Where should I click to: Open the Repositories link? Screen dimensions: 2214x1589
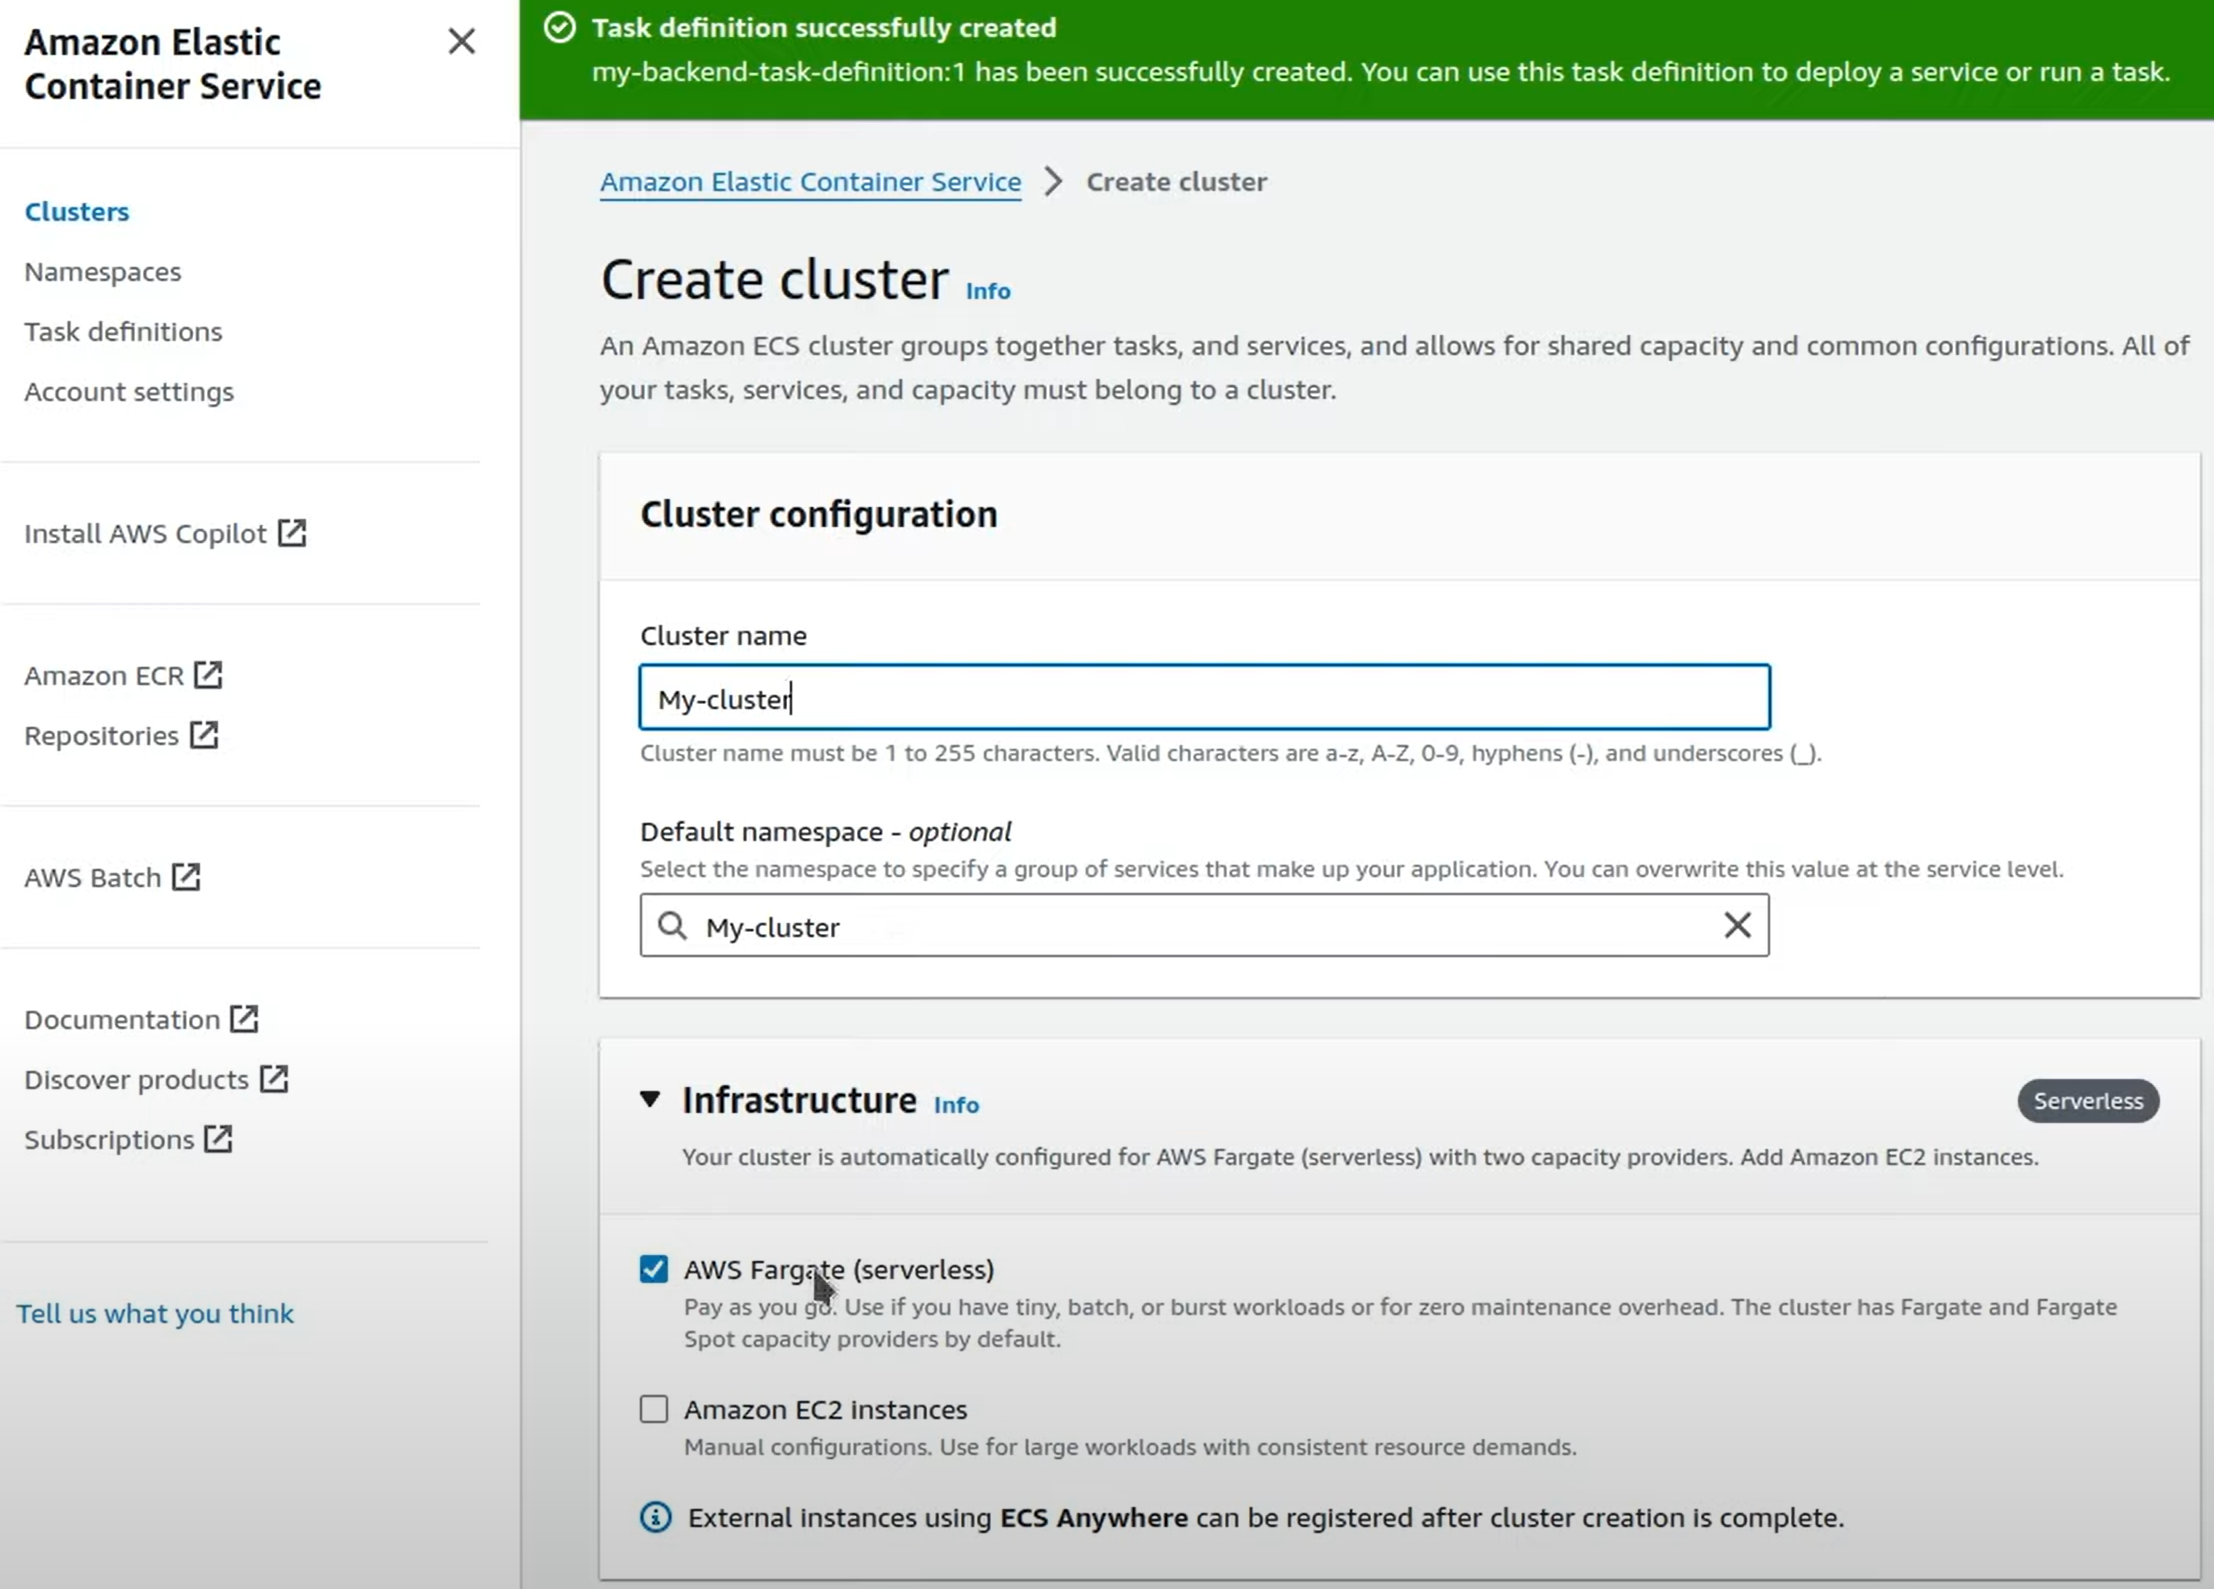point(102,736)
